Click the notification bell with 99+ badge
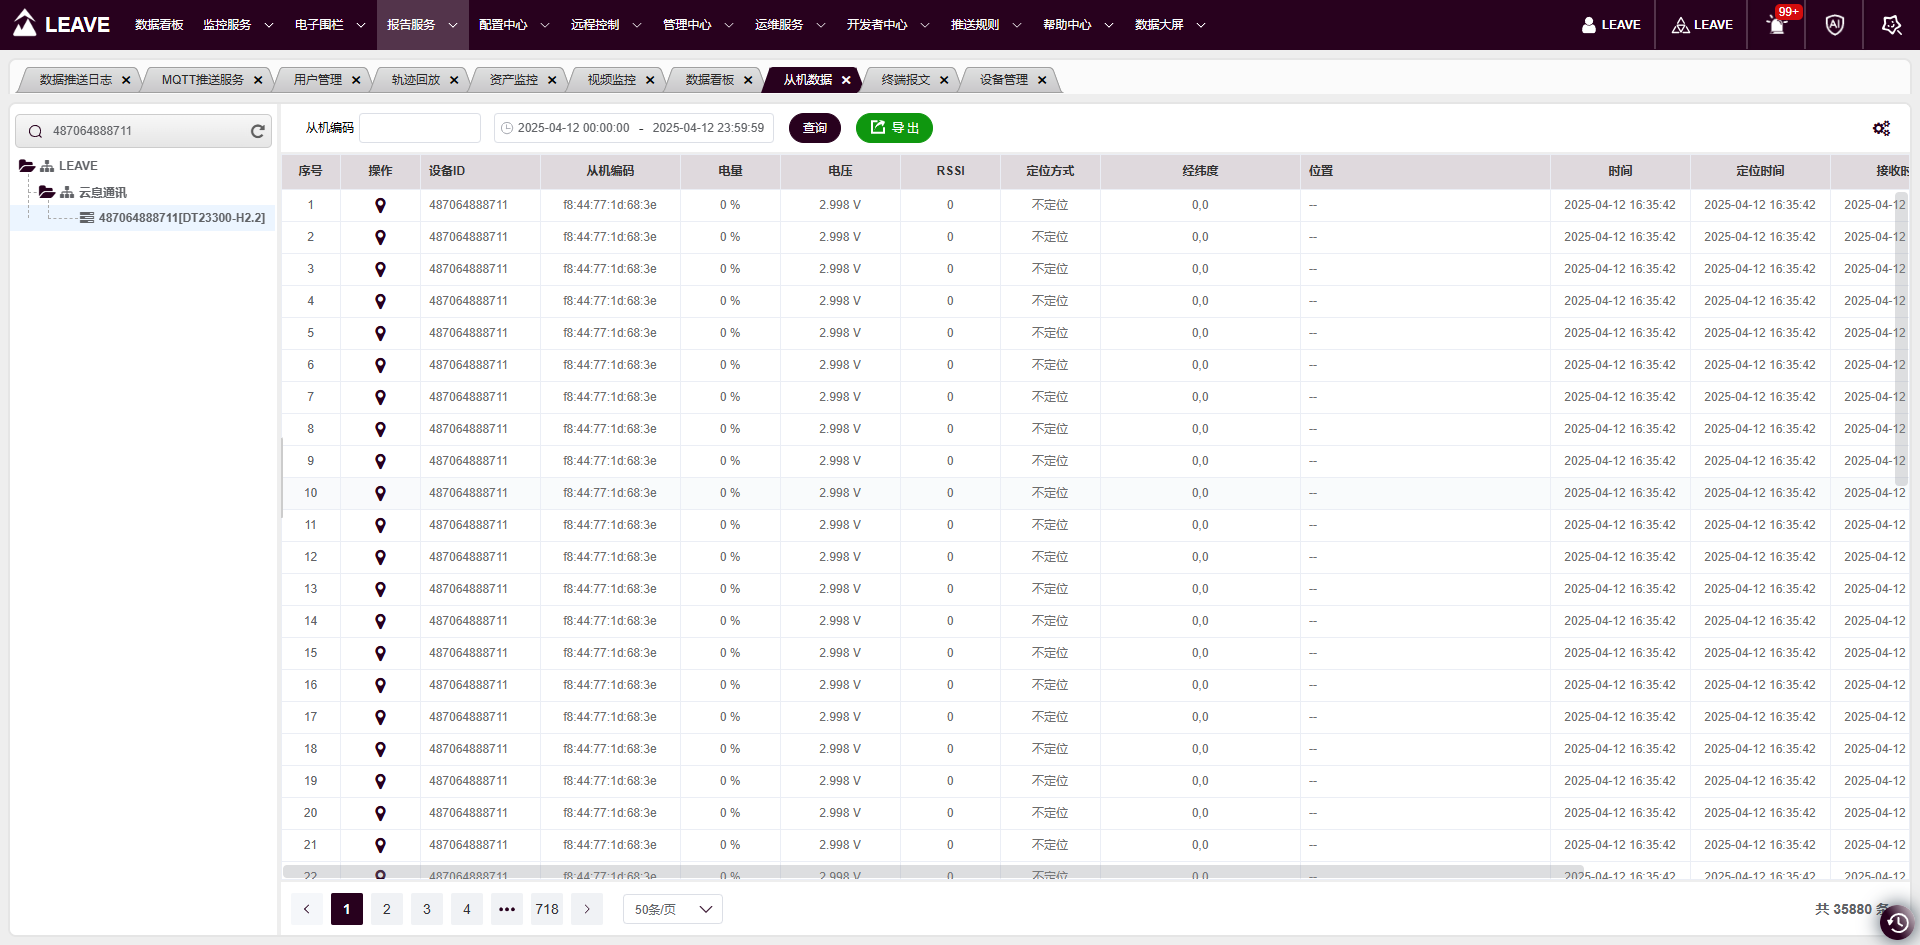Viewport: 1920px width, 945px height. click(1777, 25)
